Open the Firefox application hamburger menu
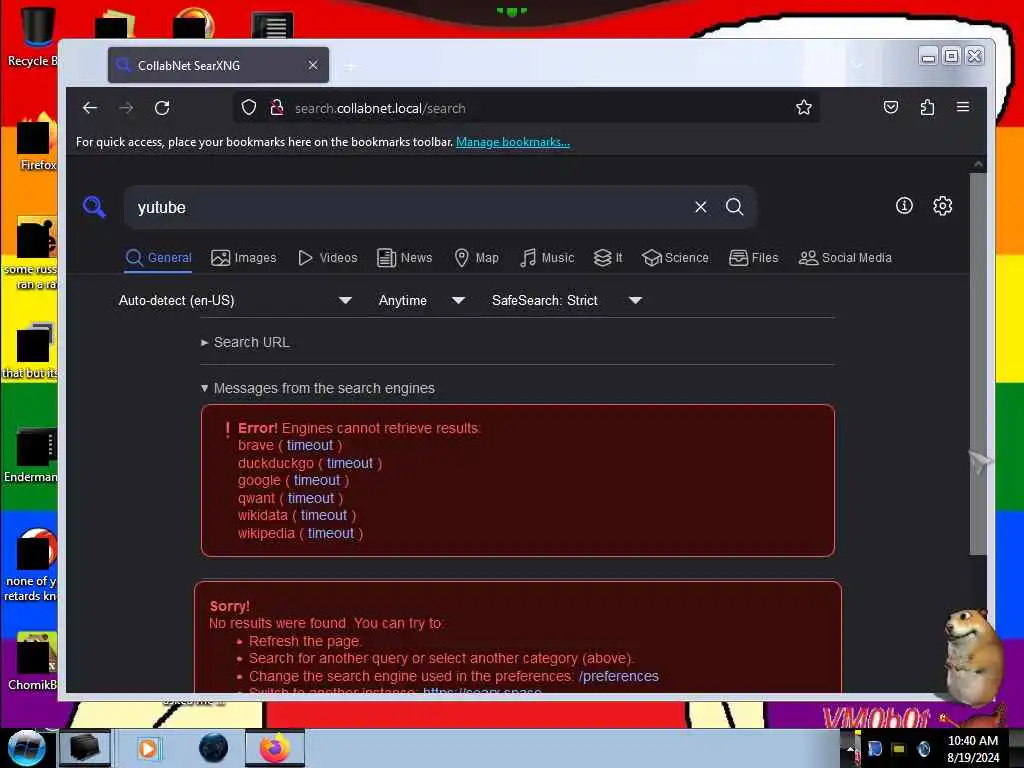 (963, 107)
